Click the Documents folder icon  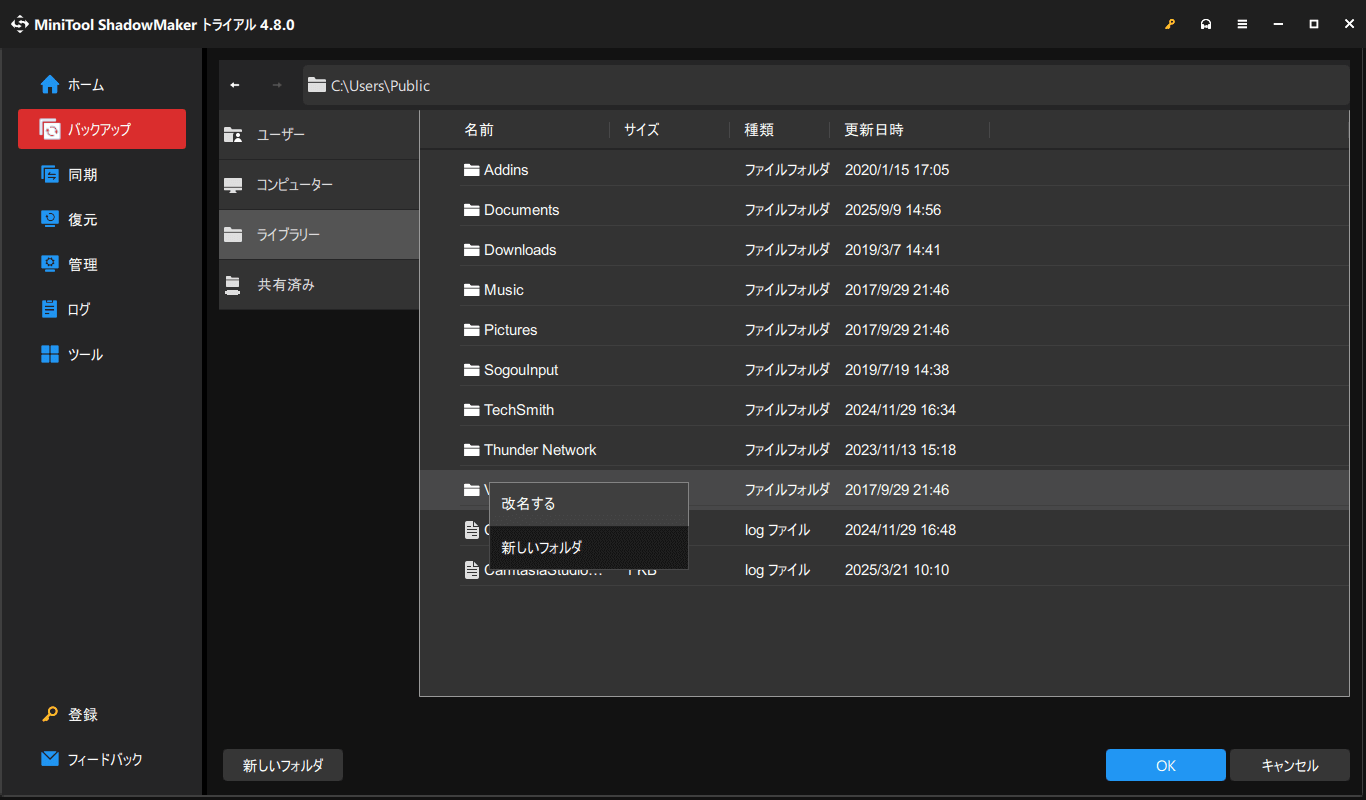472,210
